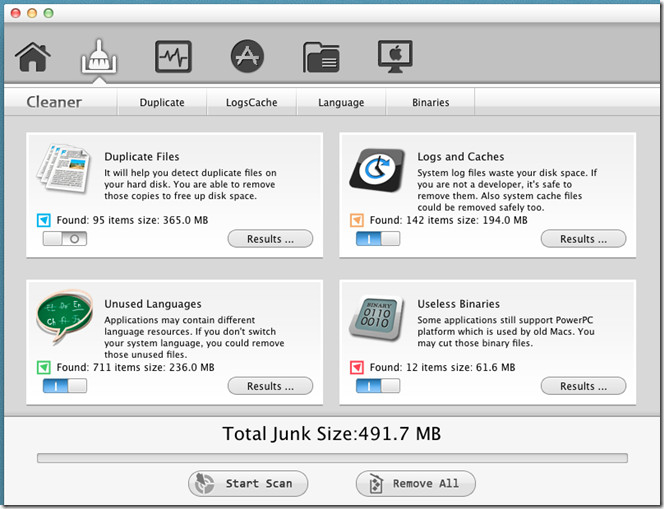
Task: Open the file manager folder icon
Action: tap(321, 58)
